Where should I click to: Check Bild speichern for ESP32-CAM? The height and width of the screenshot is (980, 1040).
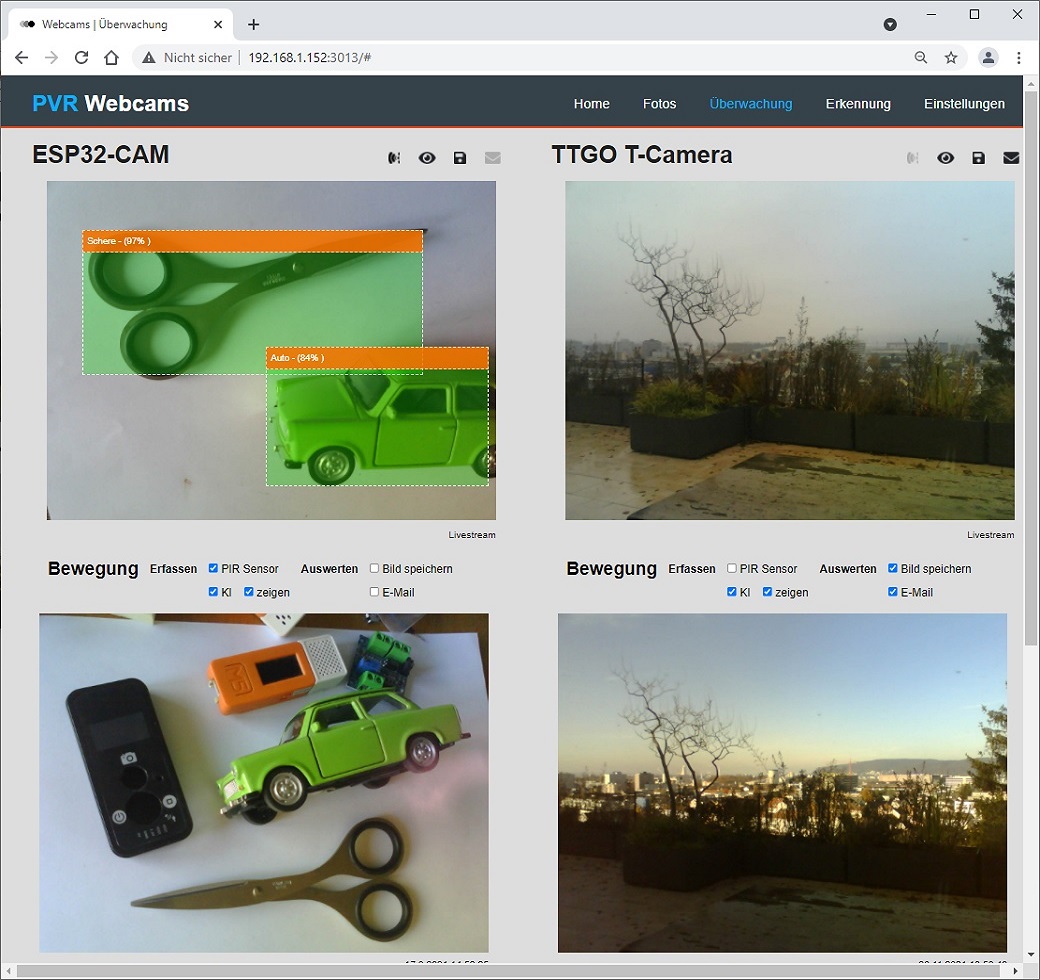pyautogui.click(x=374, y=568)
